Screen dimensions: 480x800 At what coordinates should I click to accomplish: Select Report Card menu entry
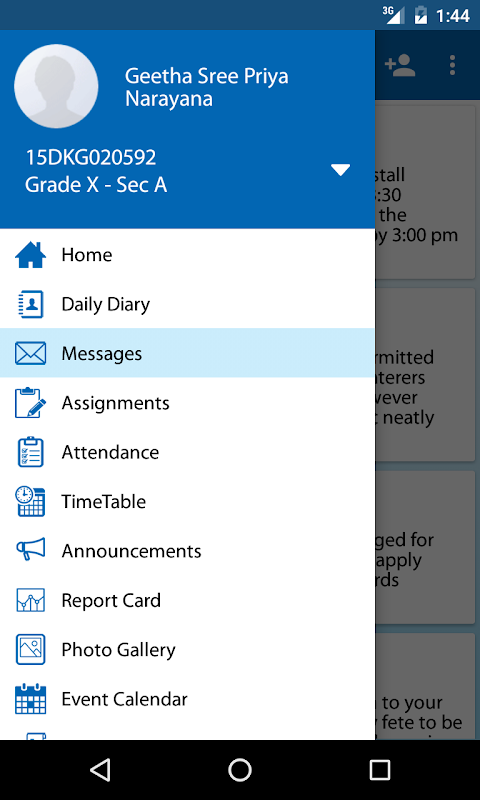(x=187, y=600)
